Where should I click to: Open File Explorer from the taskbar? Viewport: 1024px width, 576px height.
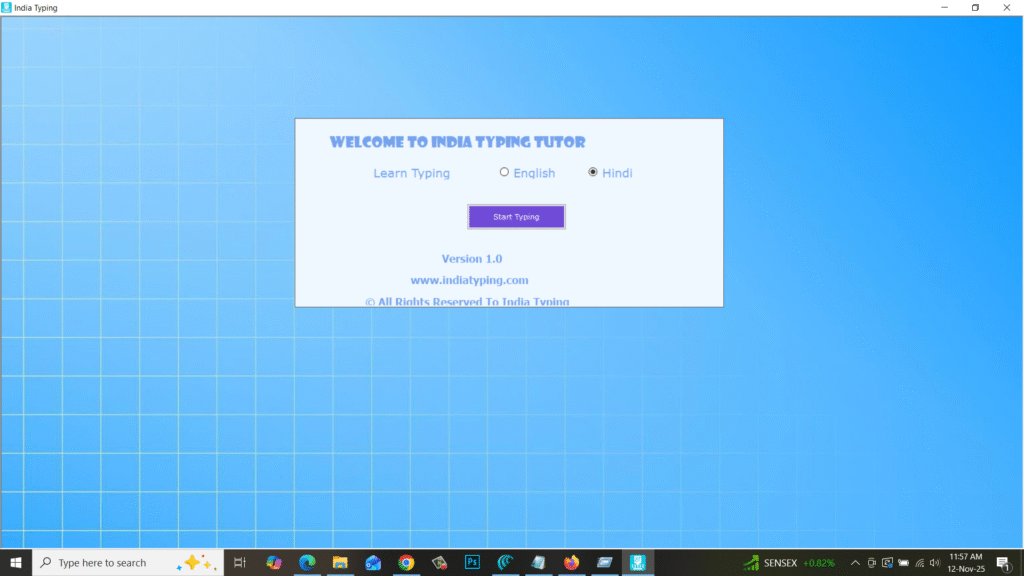pos(340,562)
